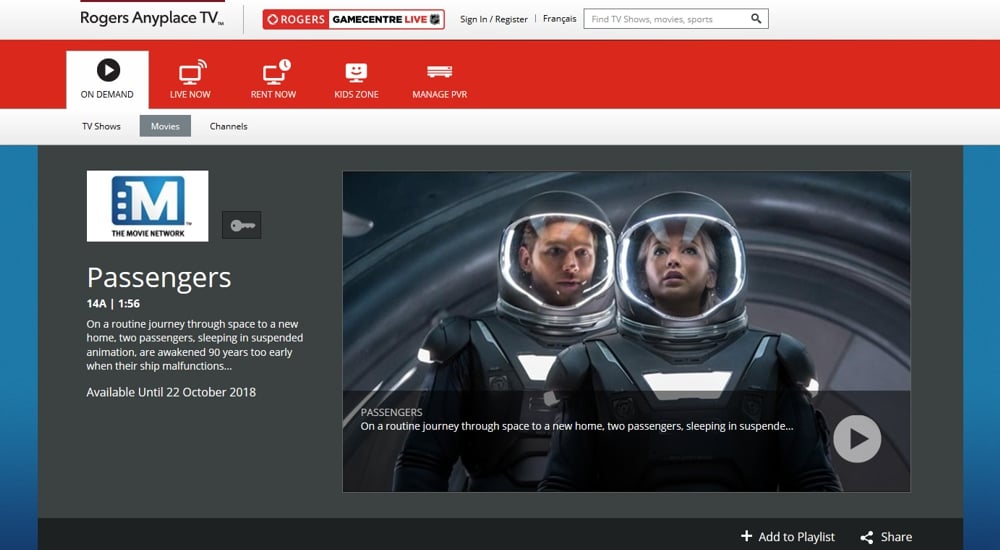Click the key lock icon

[x=242, y=225]
